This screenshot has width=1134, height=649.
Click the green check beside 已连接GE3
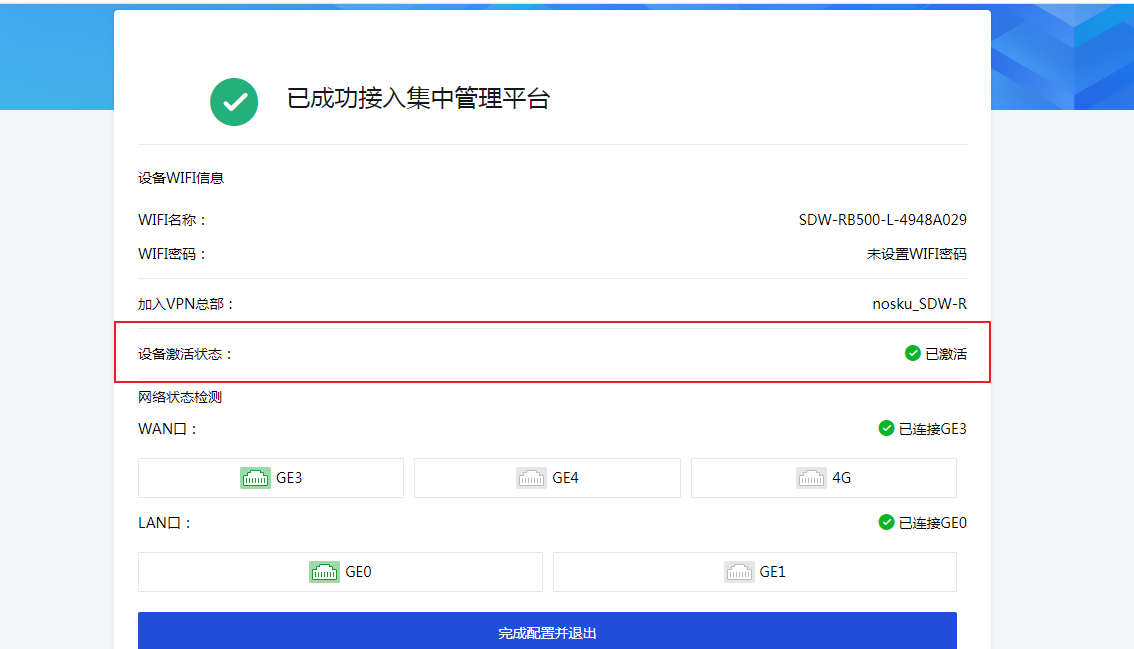coord(886,428)
